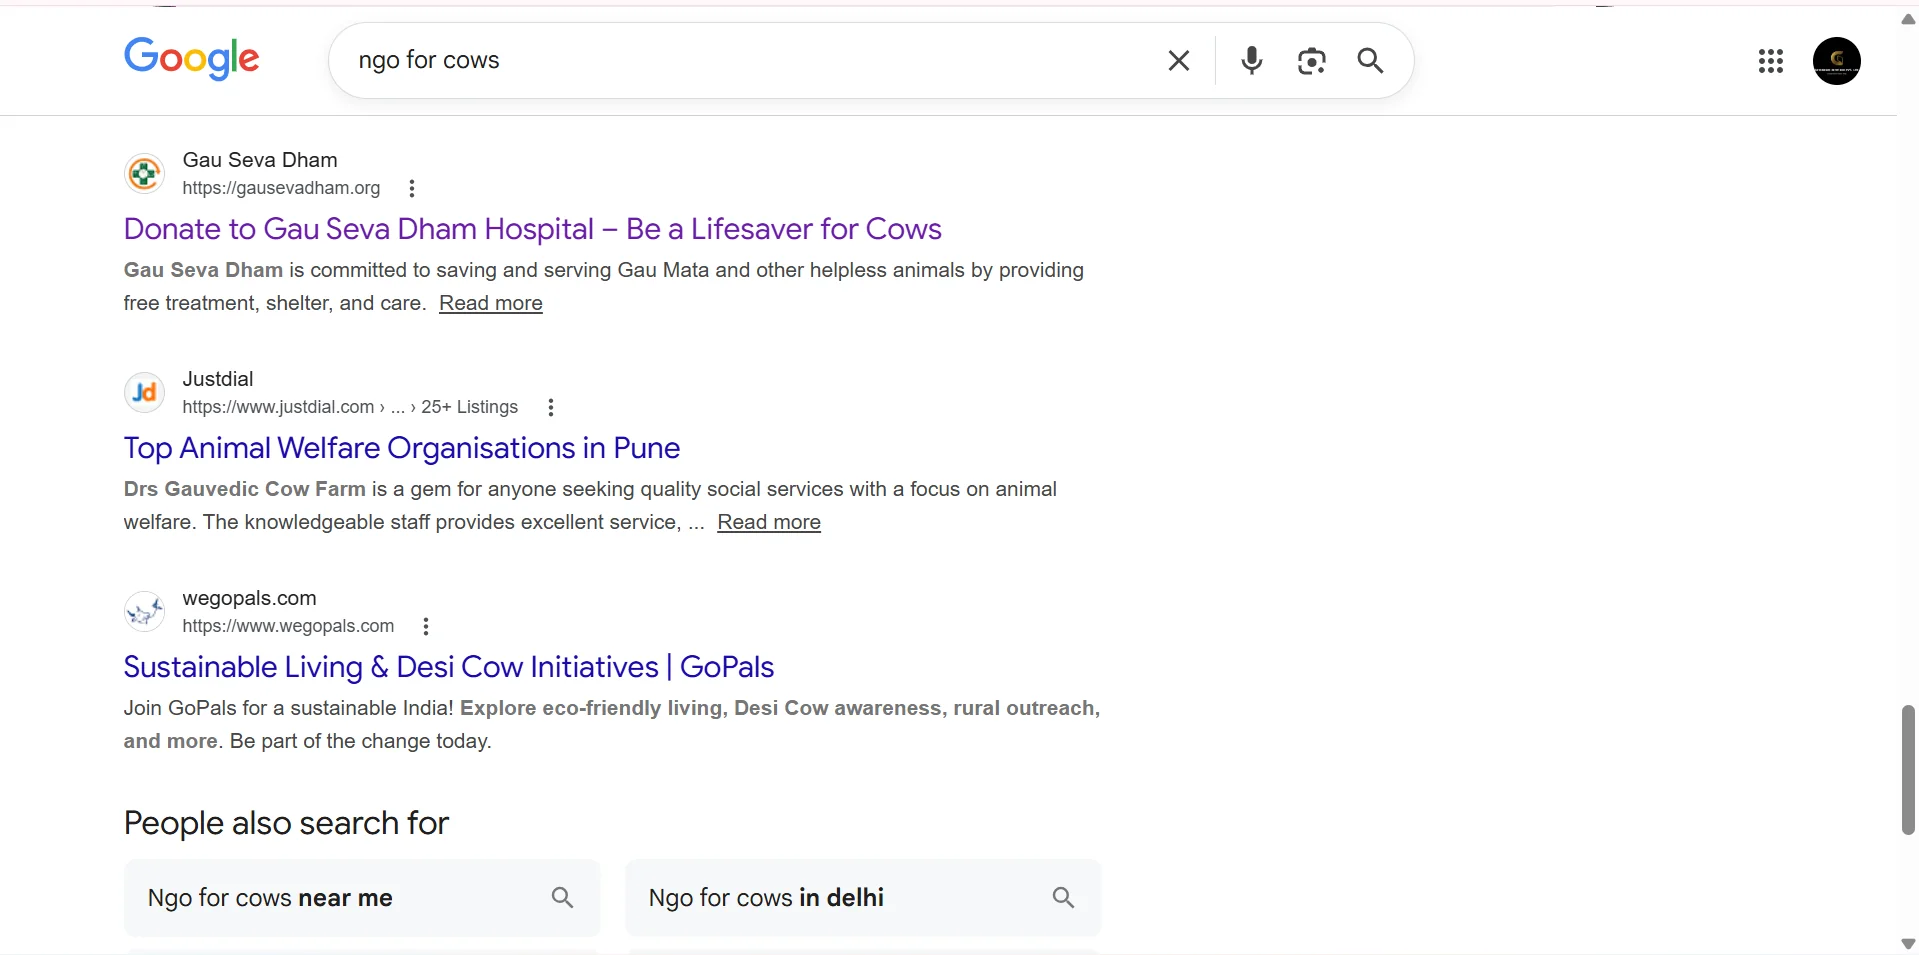Click the 'People also search for' heading
The width and height of the screenshot is (1919, 955).
tap(286, 823)
